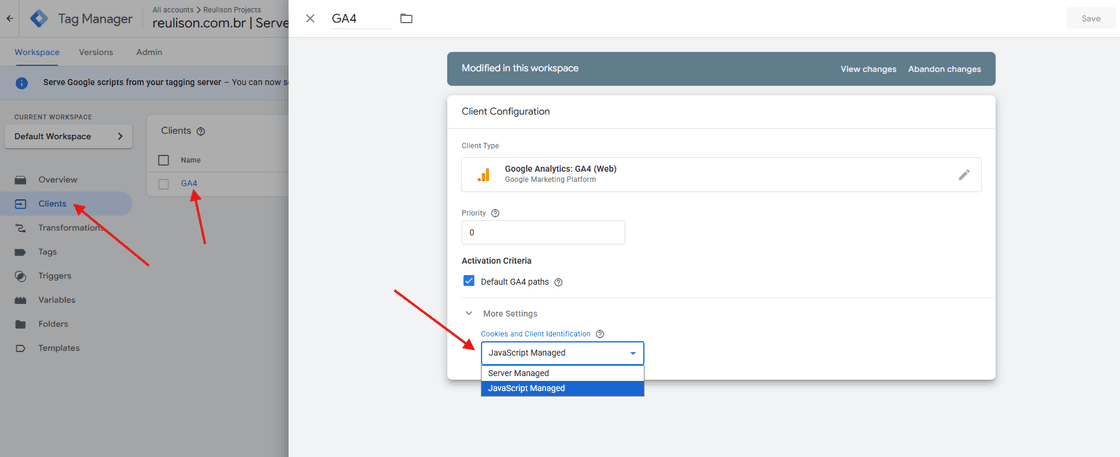Toggle checkbox for GA4 client row
The height and width of the screenshot is (457, 1120).
pyautogui.click(x=164, y=184)
